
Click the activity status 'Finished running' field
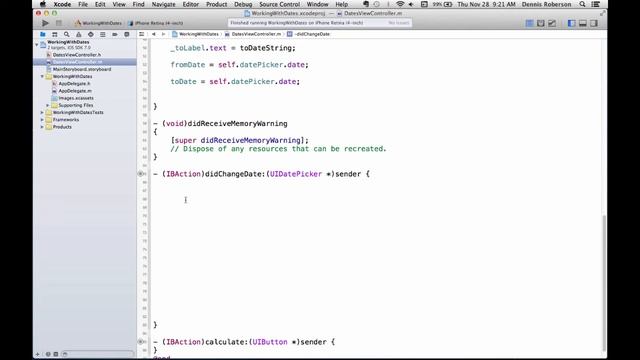point(320,23)
